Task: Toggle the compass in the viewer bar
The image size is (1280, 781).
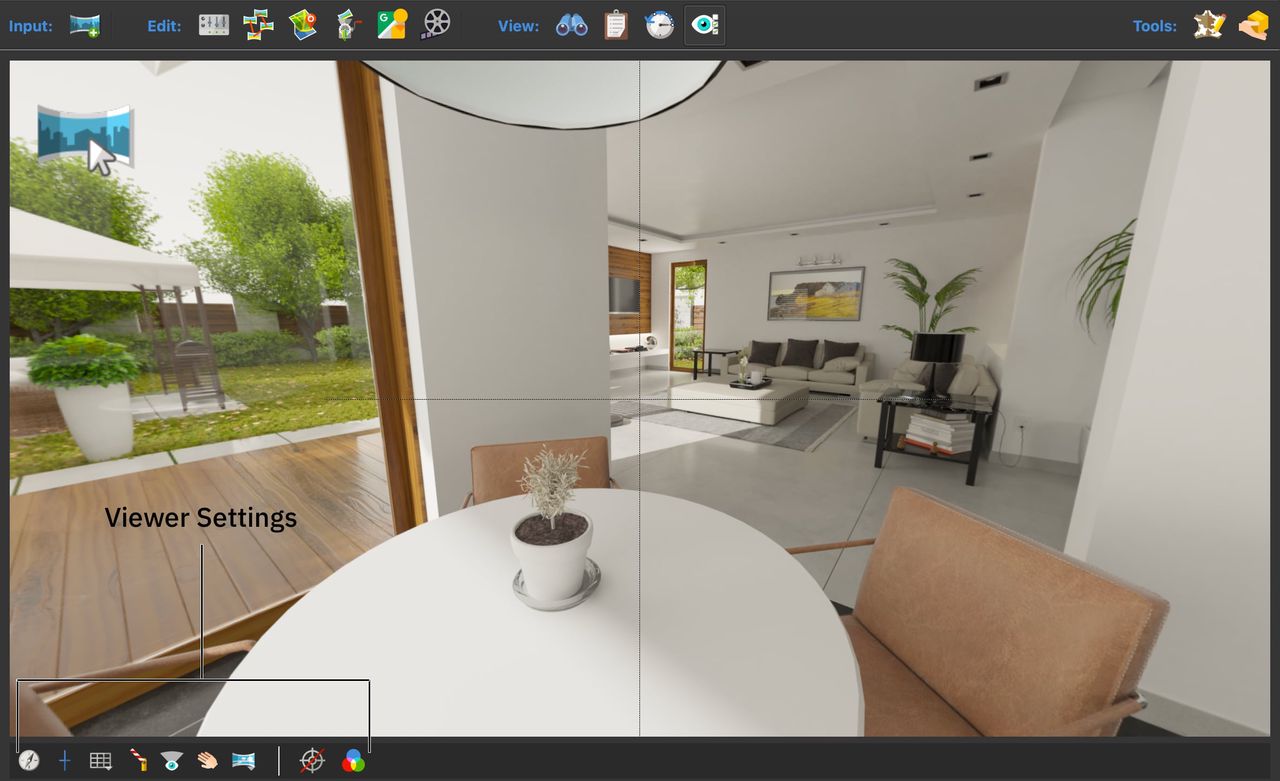Action: [29, 761]
